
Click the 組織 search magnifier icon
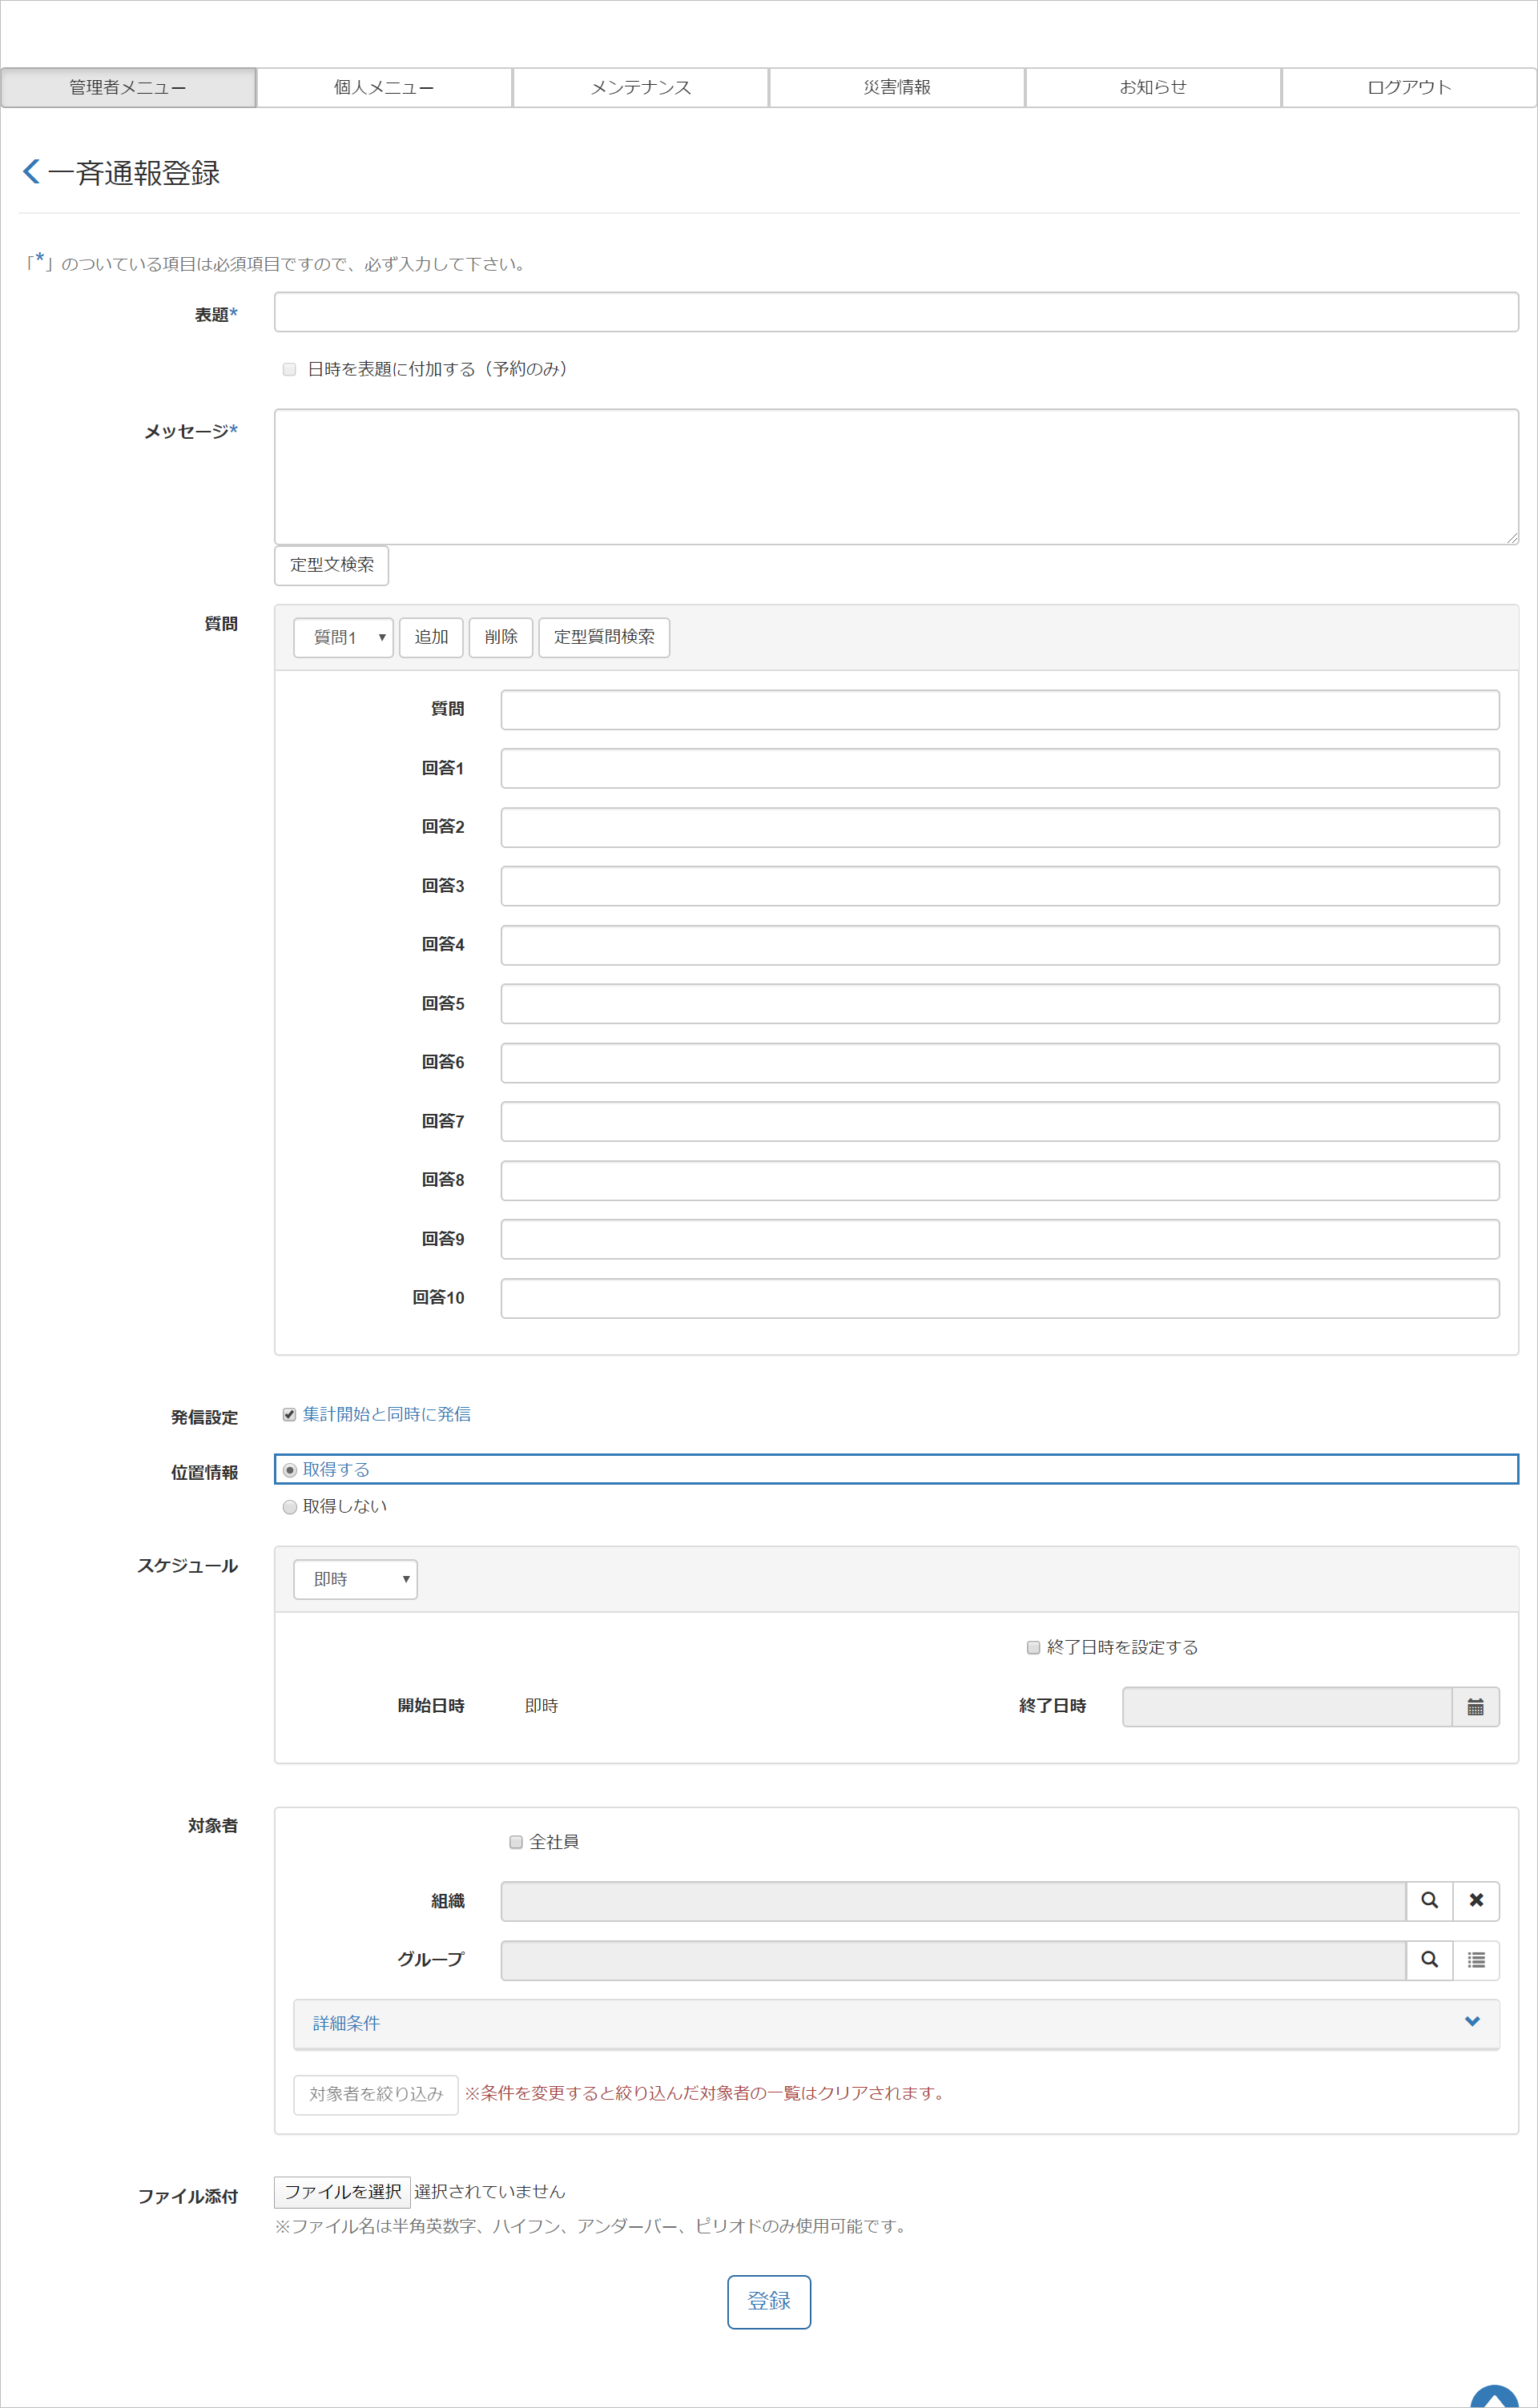coord(1429,1900)
